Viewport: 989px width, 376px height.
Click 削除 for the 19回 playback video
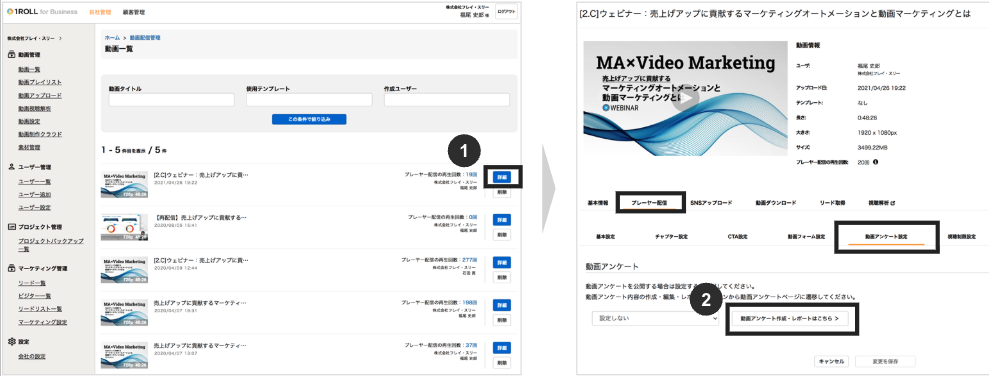point(502,192)
